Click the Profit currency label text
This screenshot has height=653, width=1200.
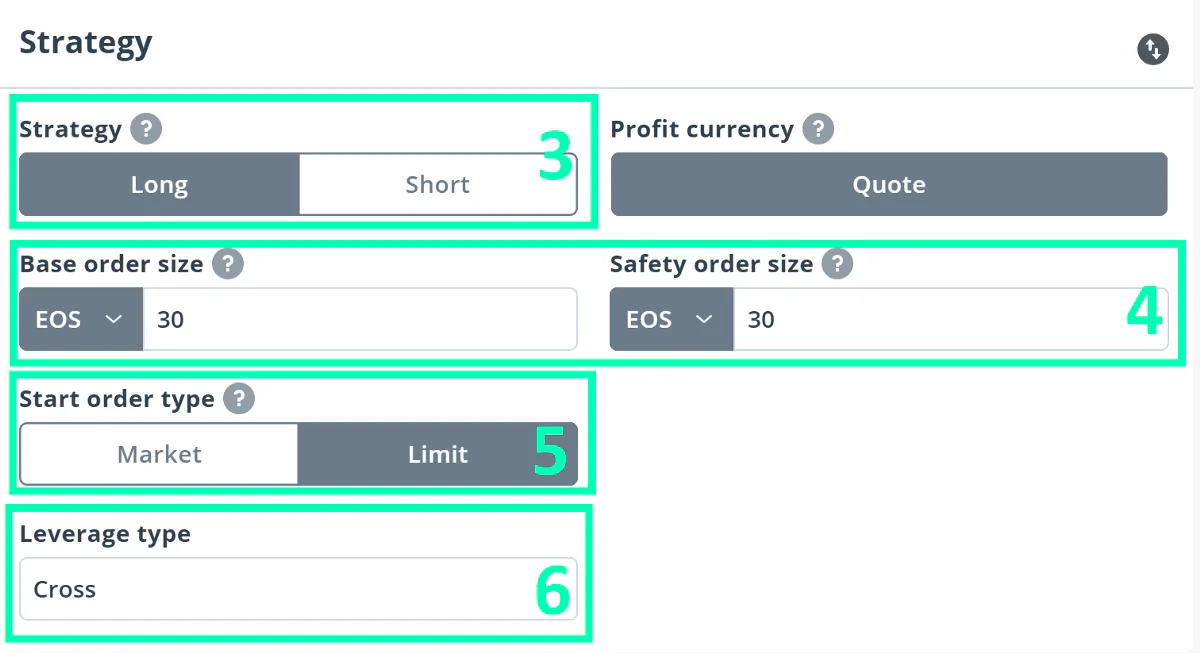(702, 129)
